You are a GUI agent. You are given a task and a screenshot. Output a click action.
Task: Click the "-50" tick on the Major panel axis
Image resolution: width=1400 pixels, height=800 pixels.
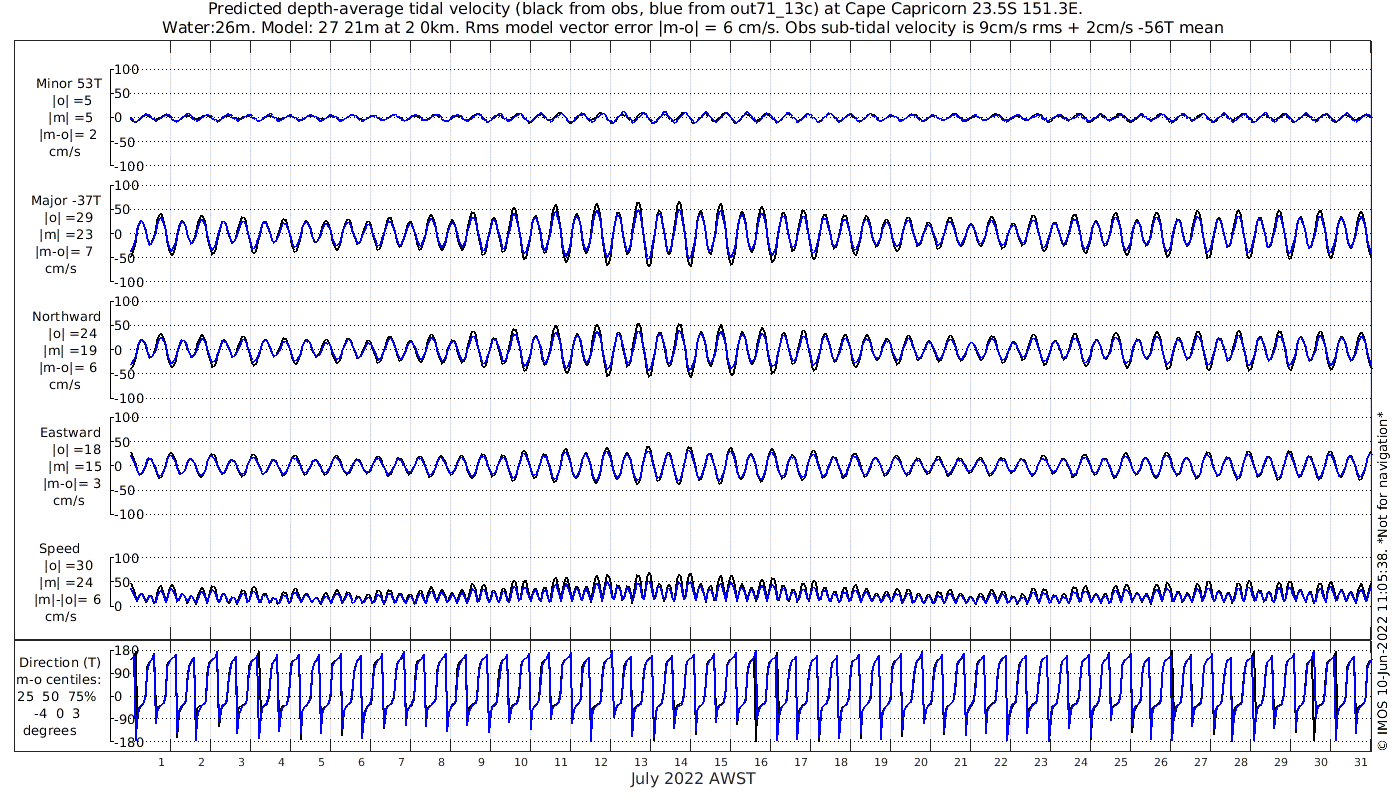[127, 258]
